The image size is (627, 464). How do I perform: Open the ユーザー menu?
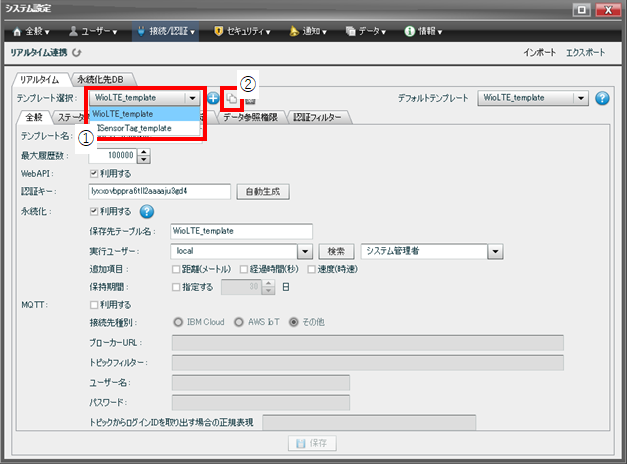click(93, 31)
